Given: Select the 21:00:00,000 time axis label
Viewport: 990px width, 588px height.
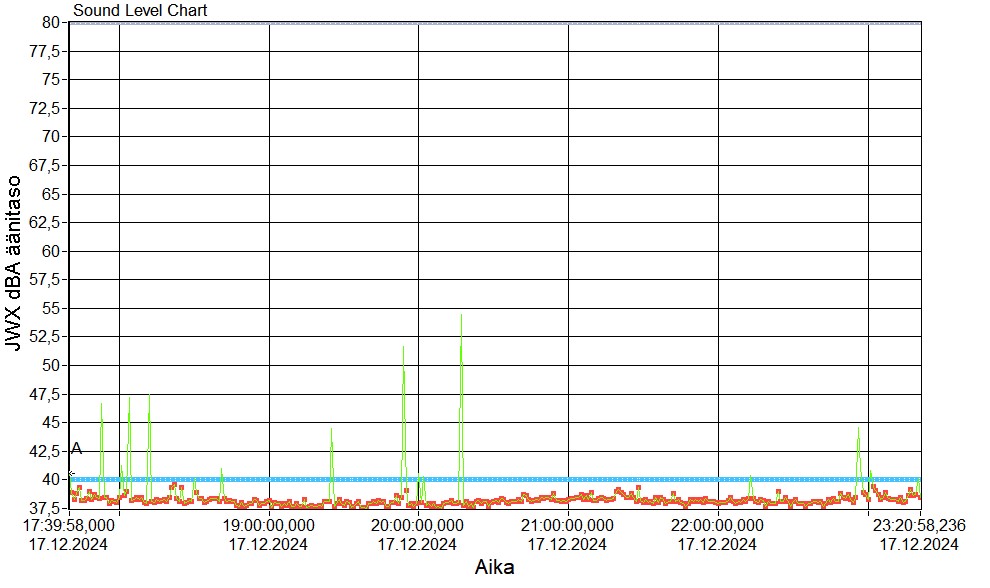Looking at the screenshot, I should 567,525.
